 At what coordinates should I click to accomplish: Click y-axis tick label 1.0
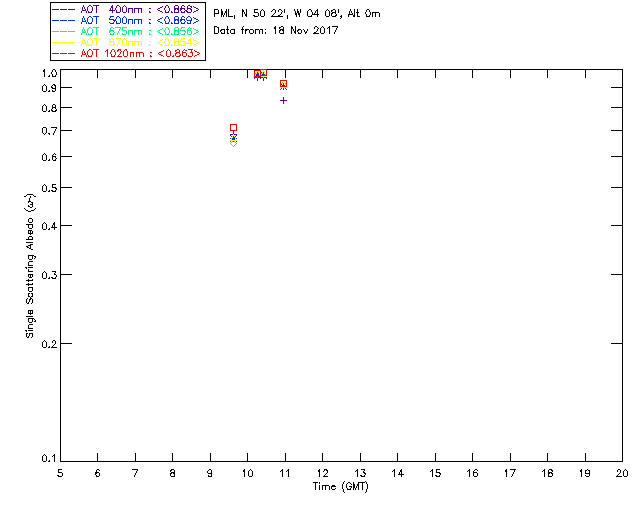[49, 73]
